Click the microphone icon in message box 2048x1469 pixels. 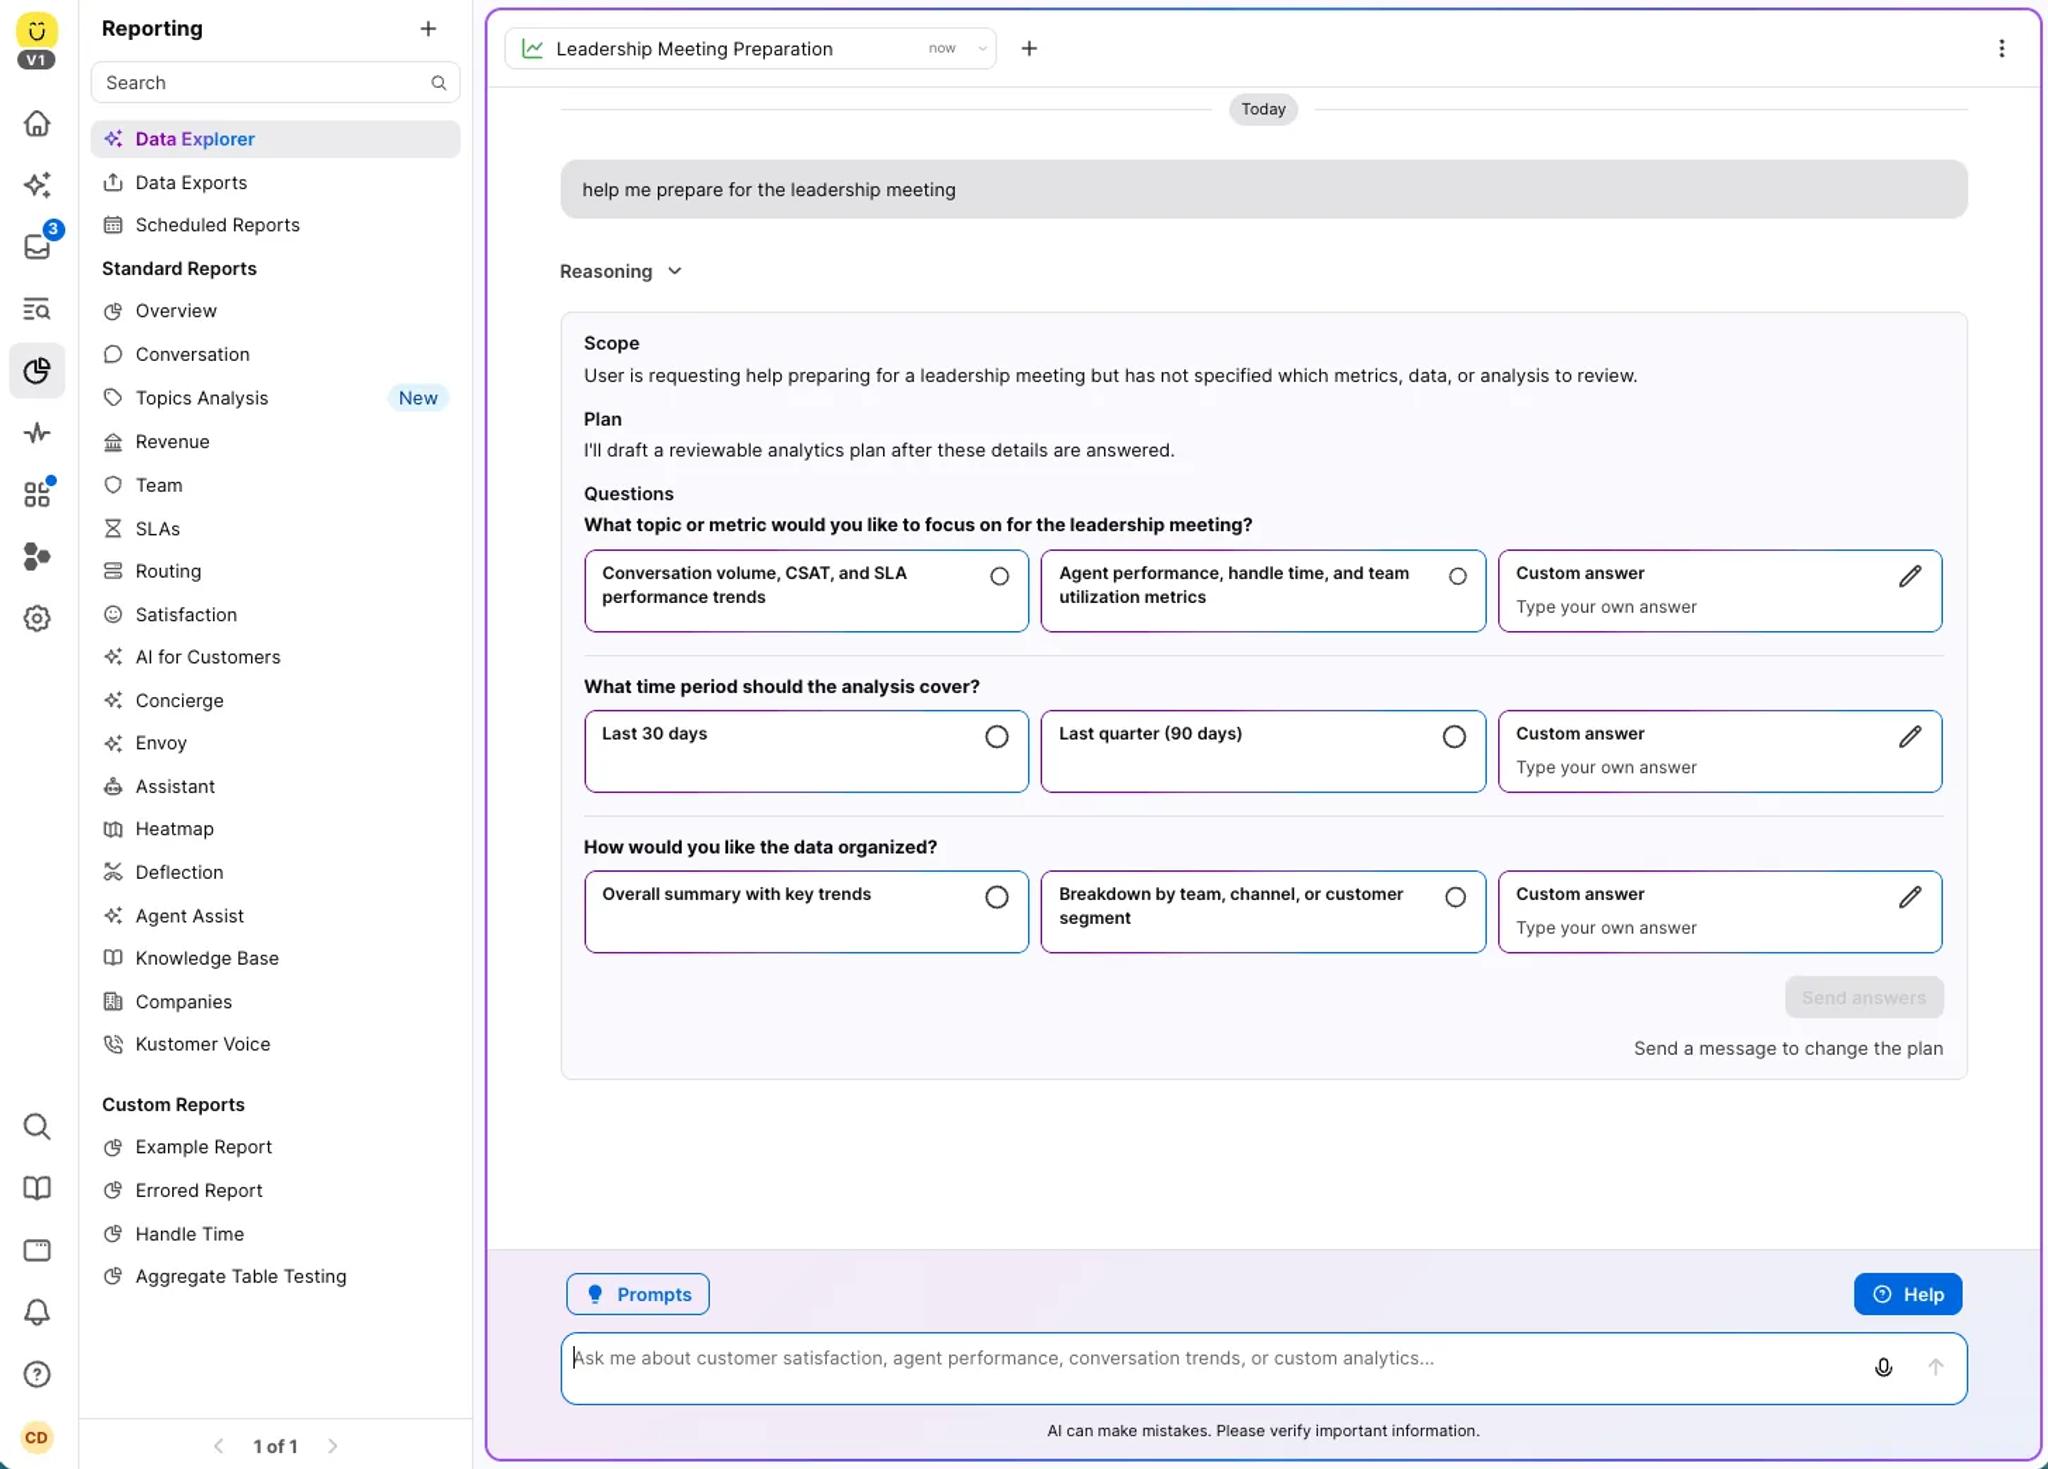1883,1367
